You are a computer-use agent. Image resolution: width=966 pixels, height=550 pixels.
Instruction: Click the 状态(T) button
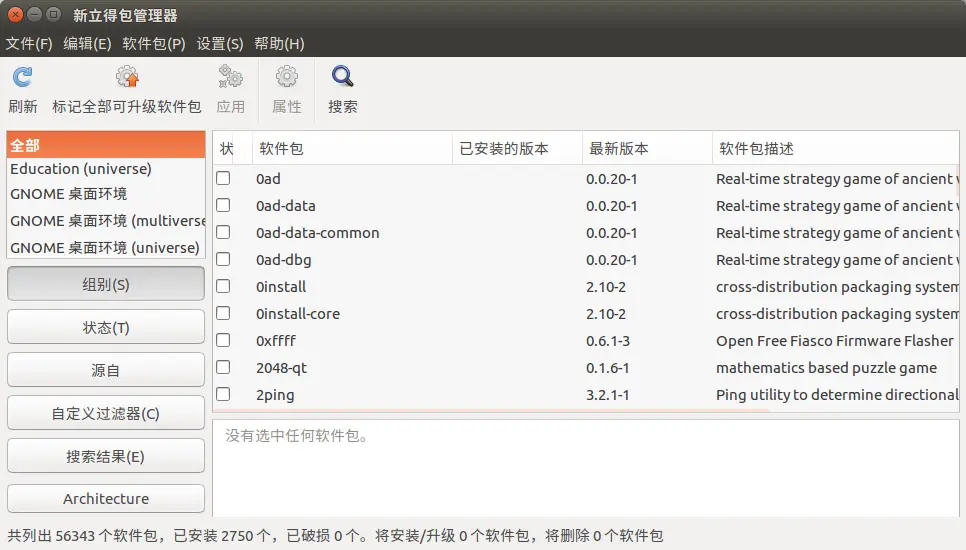[106, 327]
